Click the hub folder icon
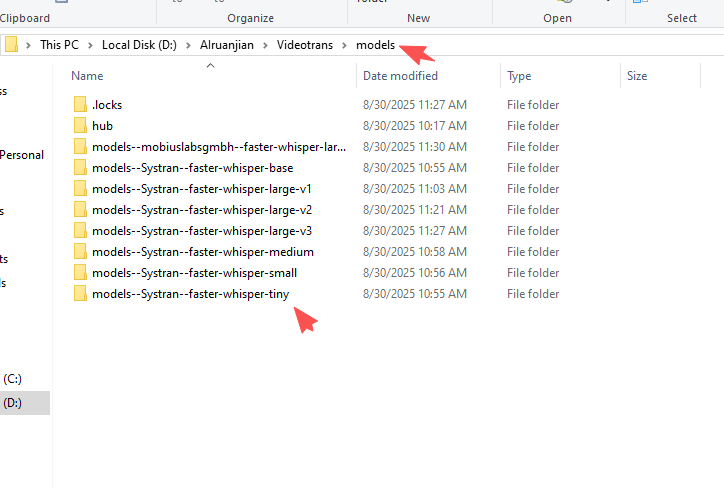 80,126
